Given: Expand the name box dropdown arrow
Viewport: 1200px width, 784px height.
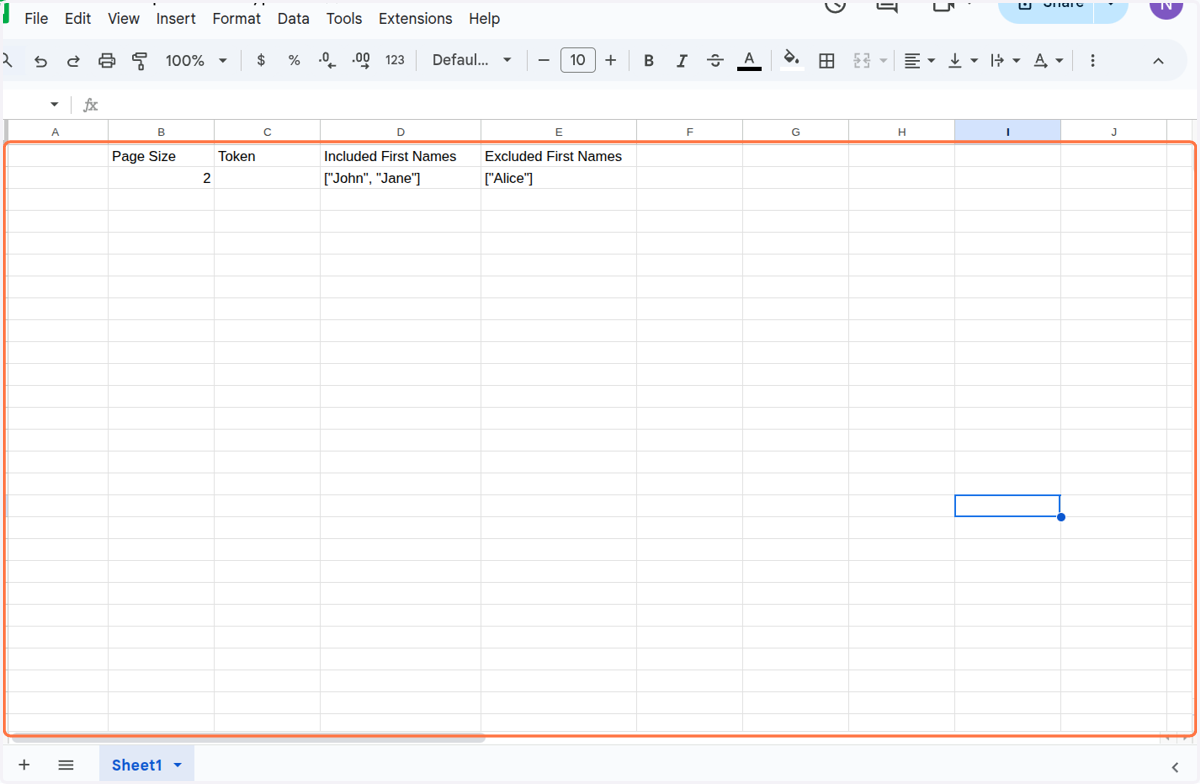Looking at the screenshot, I should [54, 105].
